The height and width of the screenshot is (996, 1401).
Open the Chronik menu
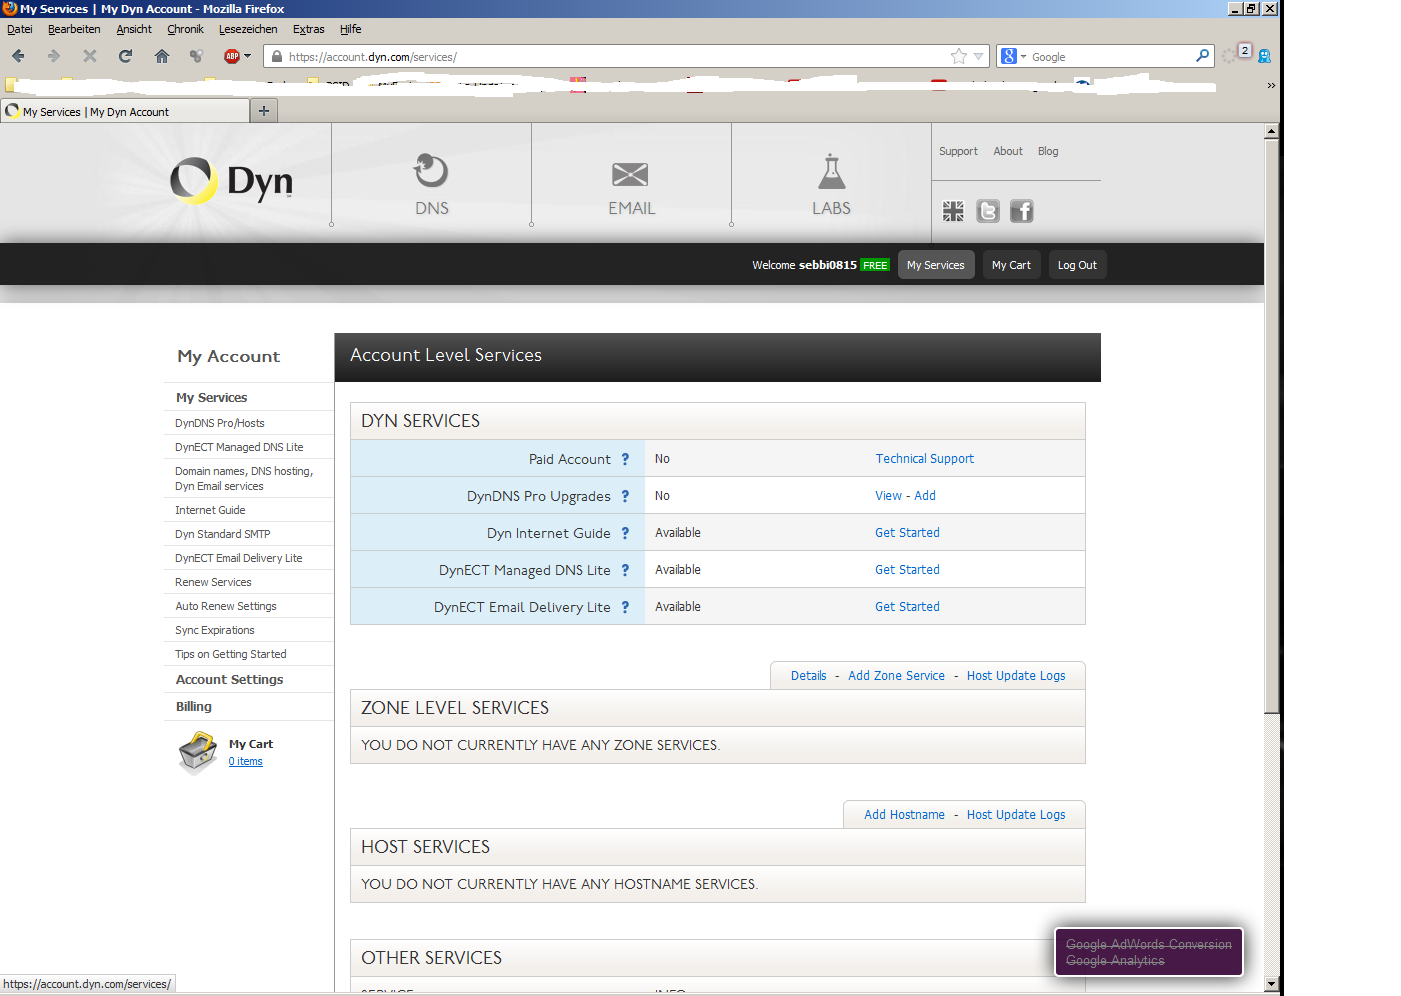click(x=185, y=29)
